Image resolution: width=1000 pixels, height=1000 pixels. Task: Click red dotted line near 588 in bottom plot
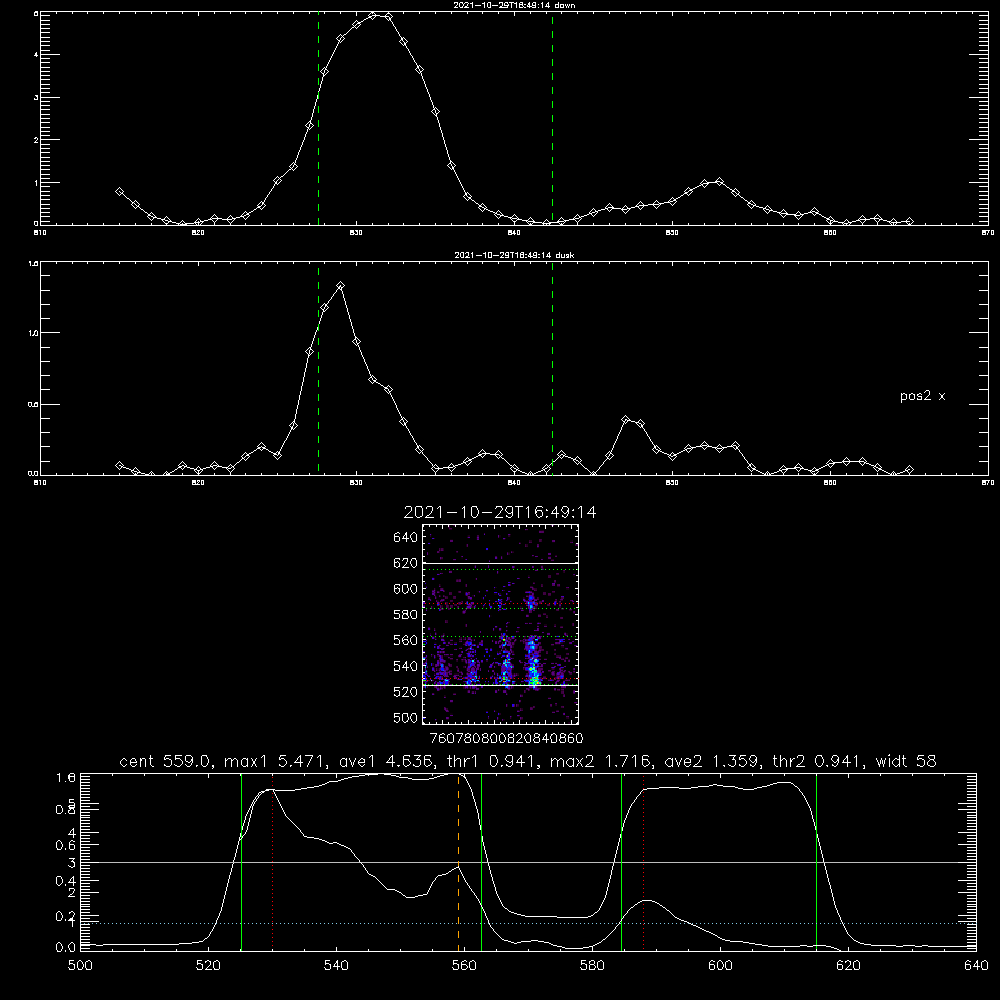[643, 862]
